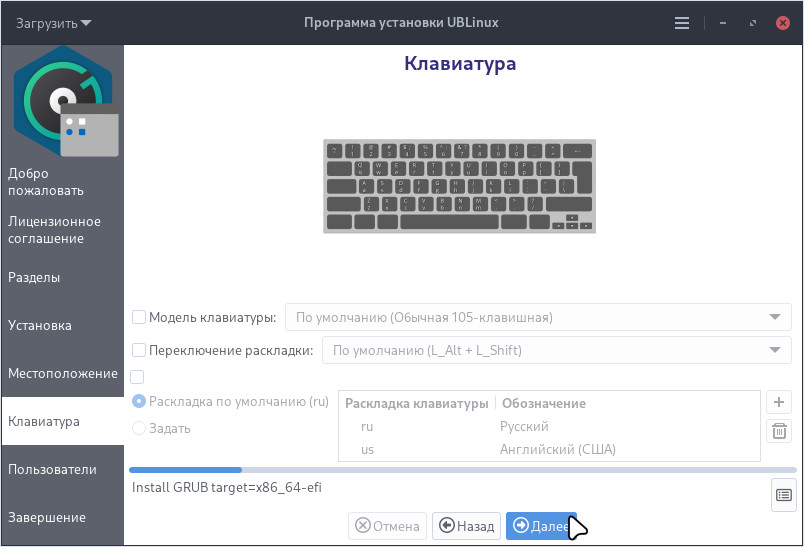
Task: Go to Добро пожаловать step
Action: [x=63, y=182]
